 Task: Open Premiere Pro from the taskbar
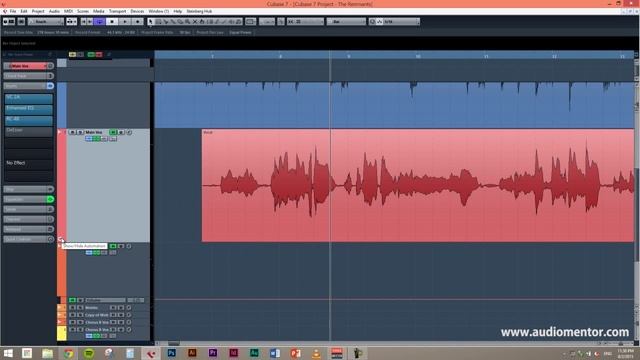[213, 353]
